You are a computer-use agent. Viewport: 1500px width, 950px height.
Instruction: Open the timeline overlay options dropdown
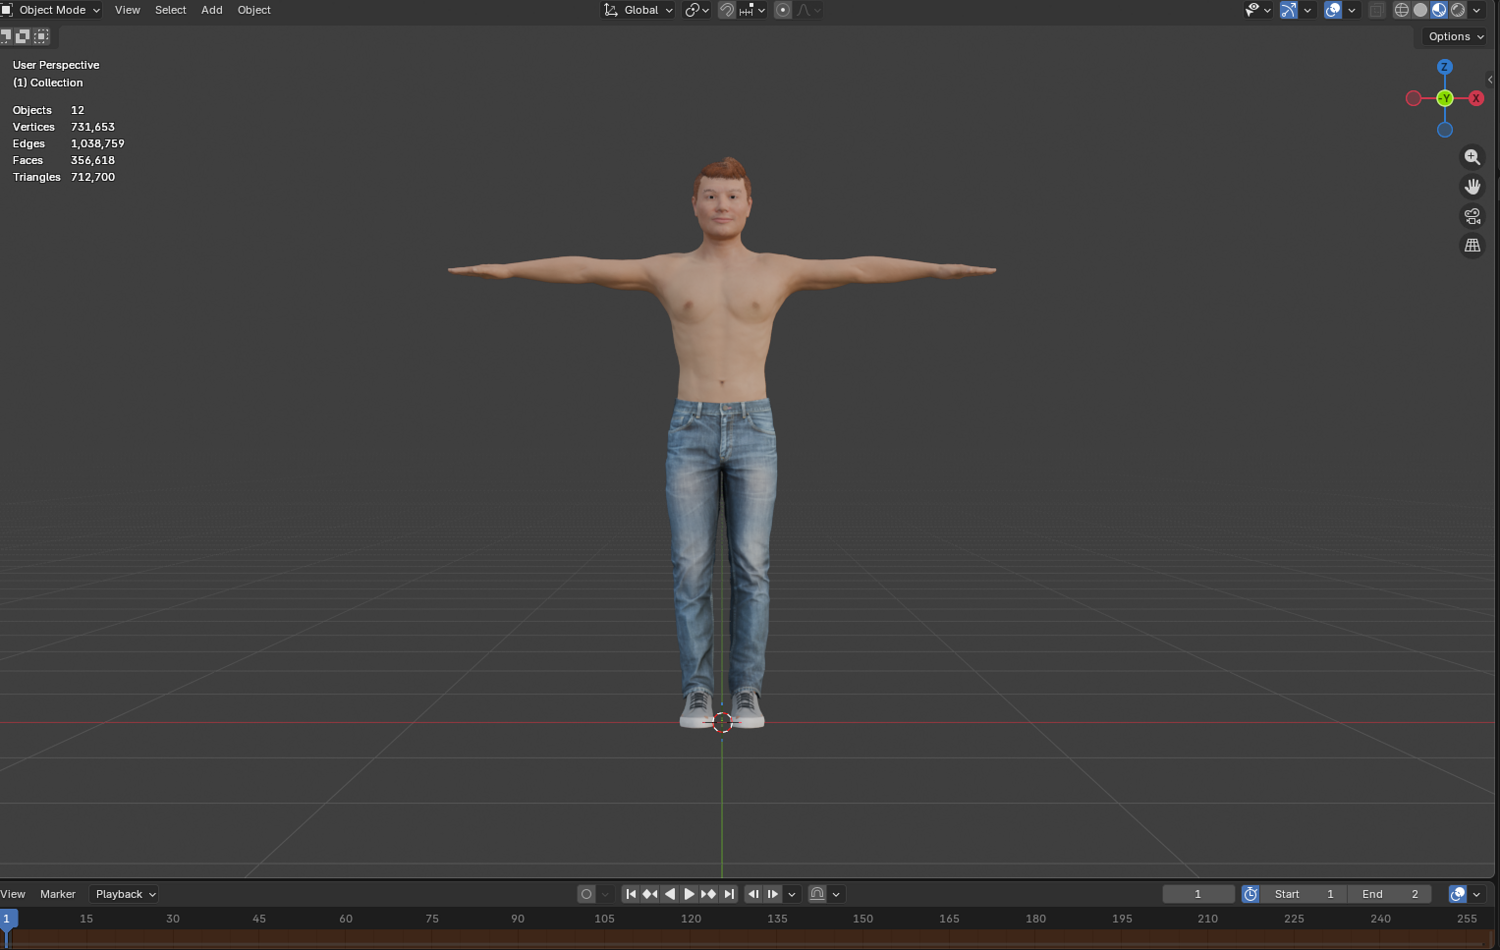(1477, 894)
